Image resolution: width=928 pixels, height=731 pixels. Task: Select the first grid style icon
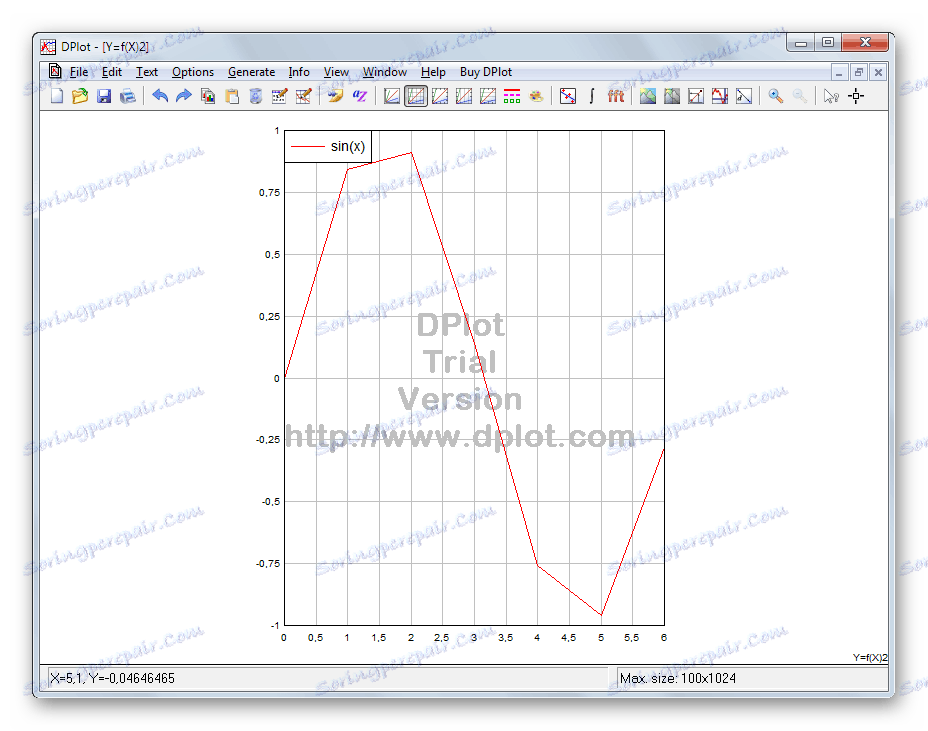(x=392, y=96)
